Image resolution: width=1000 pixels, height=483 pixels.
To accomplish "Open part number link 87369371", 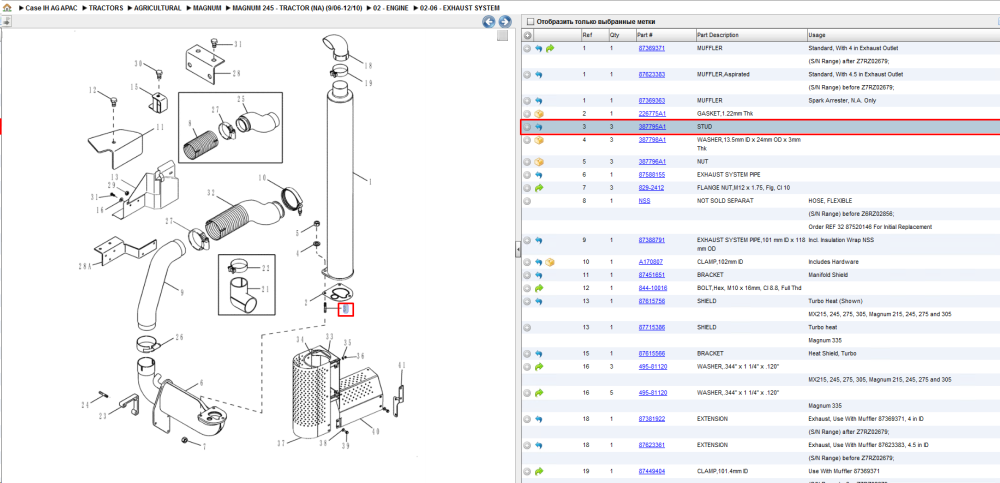I will 652,48.
